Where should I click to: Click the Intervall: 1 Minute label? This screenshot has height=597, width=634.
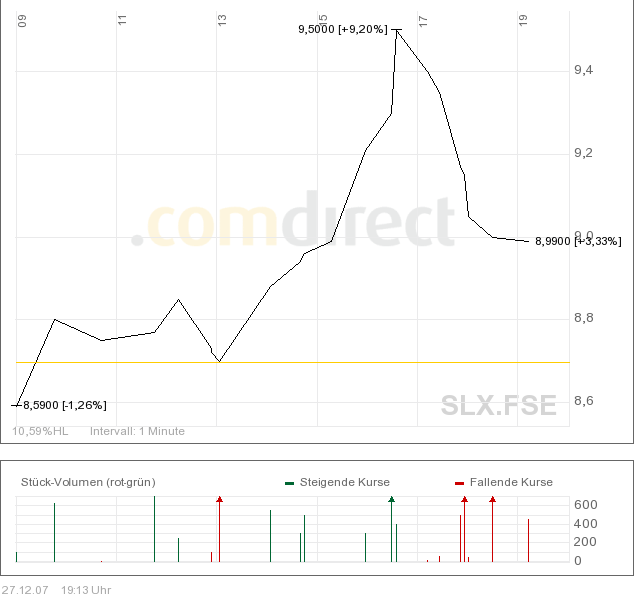click(137, 432)
